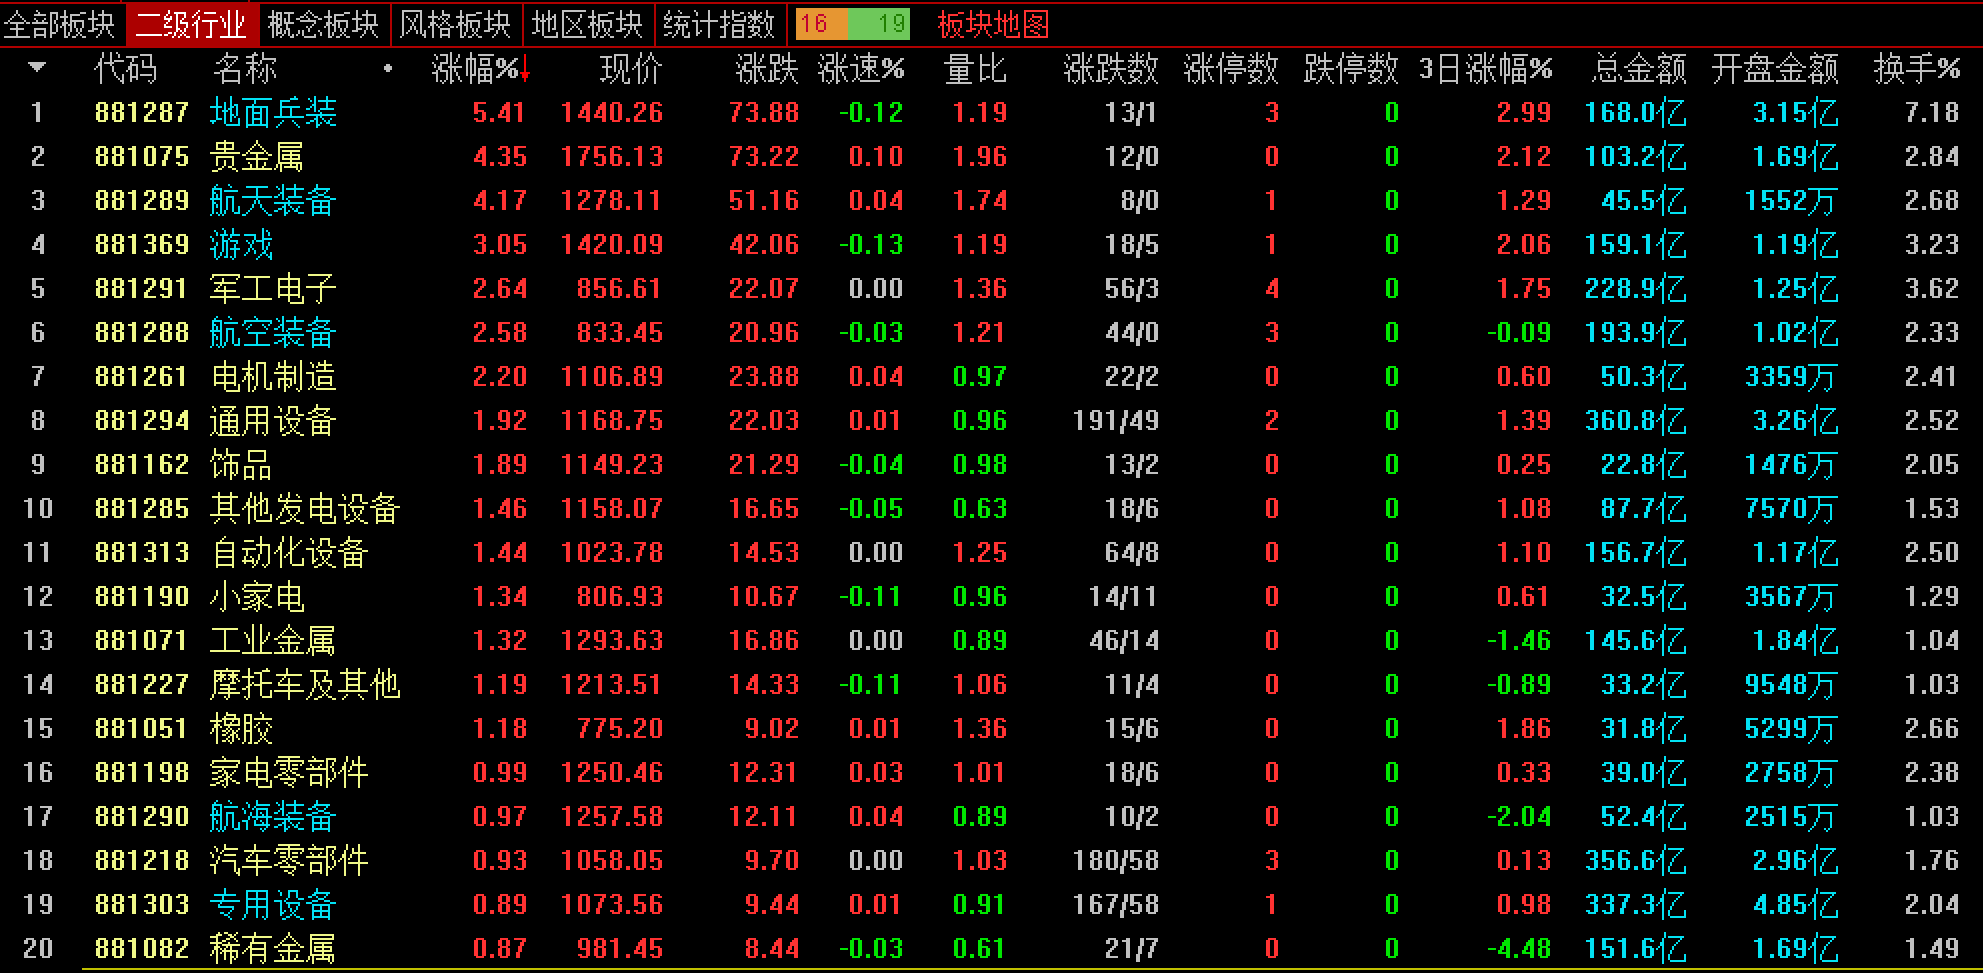Click 总金额 value 360.8亿
Viewport: 1983px width, 973px height.
pos(1636,420)
